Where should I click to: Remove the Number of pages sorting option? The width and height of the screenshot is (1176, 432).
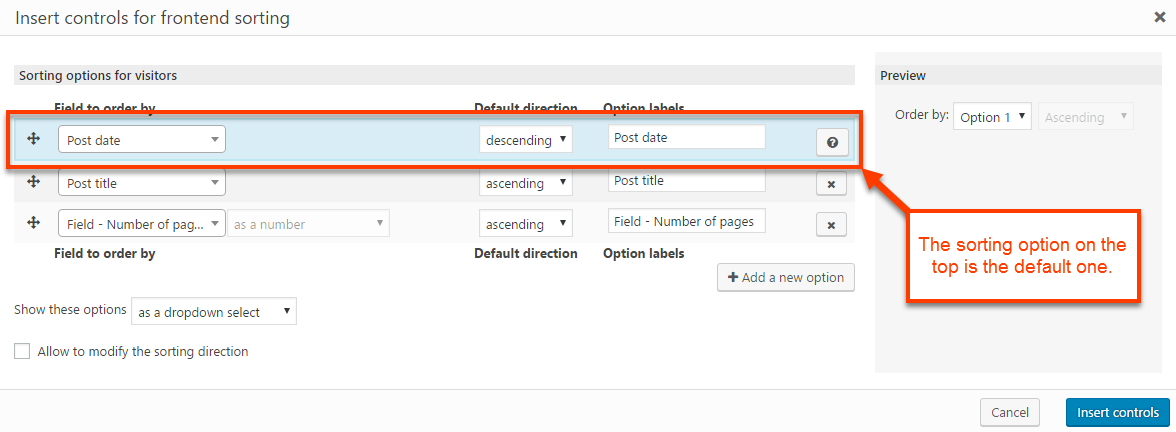[831, 225]
